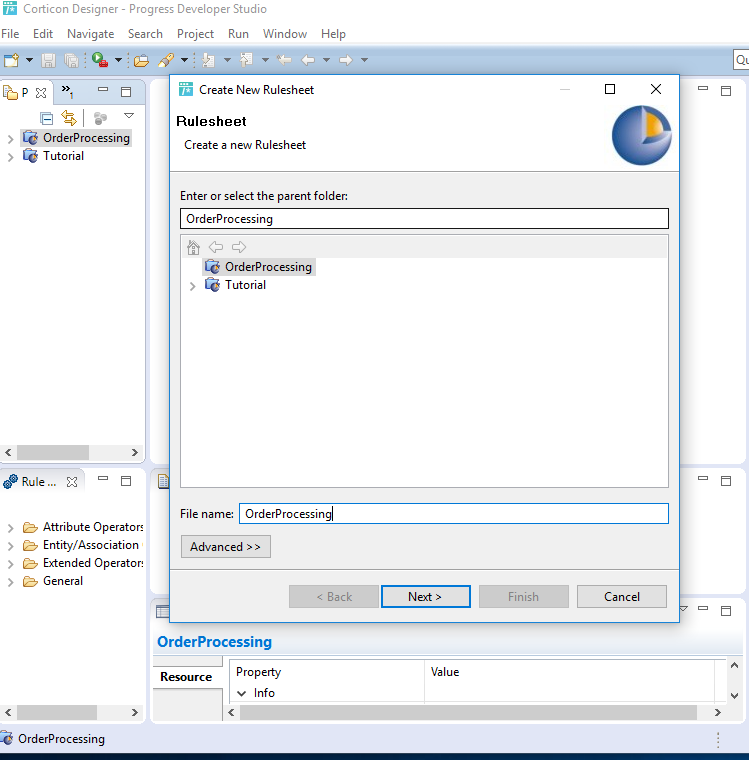Expand Tutorial folder in the dialog tree

pyautogui.click(x=192, y=286)
